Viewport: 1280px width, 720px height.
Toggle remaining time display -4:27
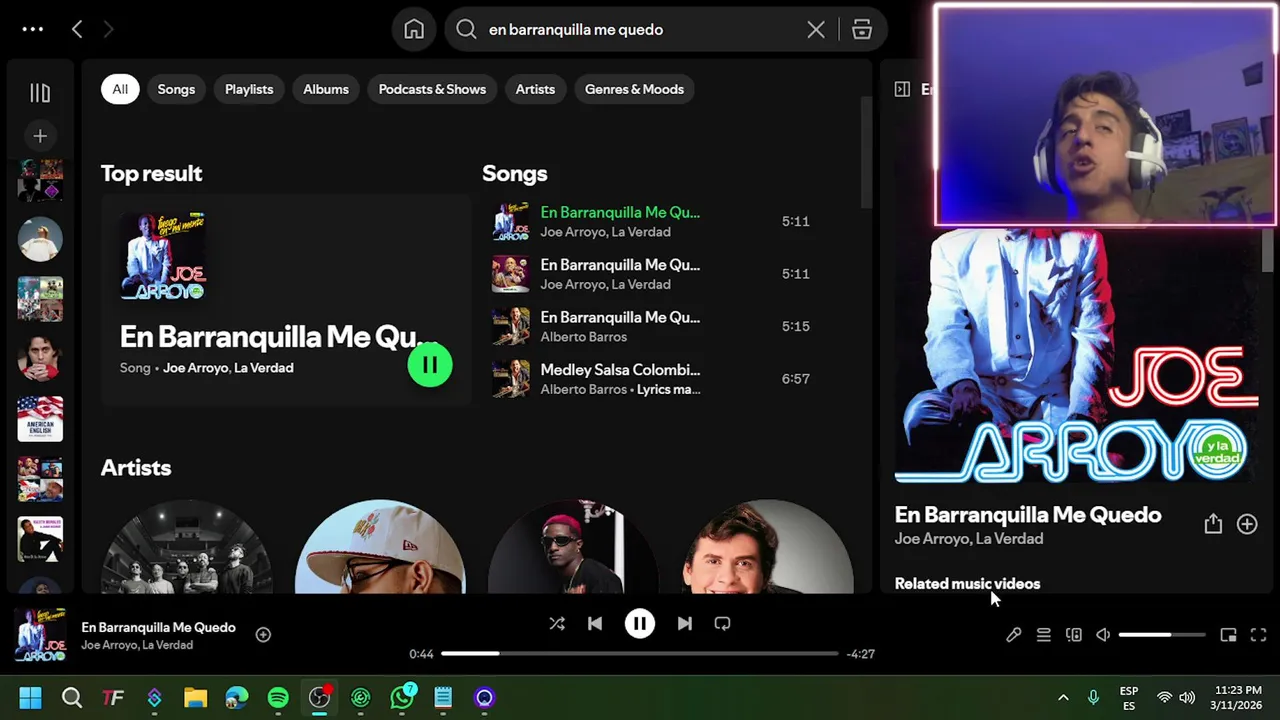[x=860, y=654]
